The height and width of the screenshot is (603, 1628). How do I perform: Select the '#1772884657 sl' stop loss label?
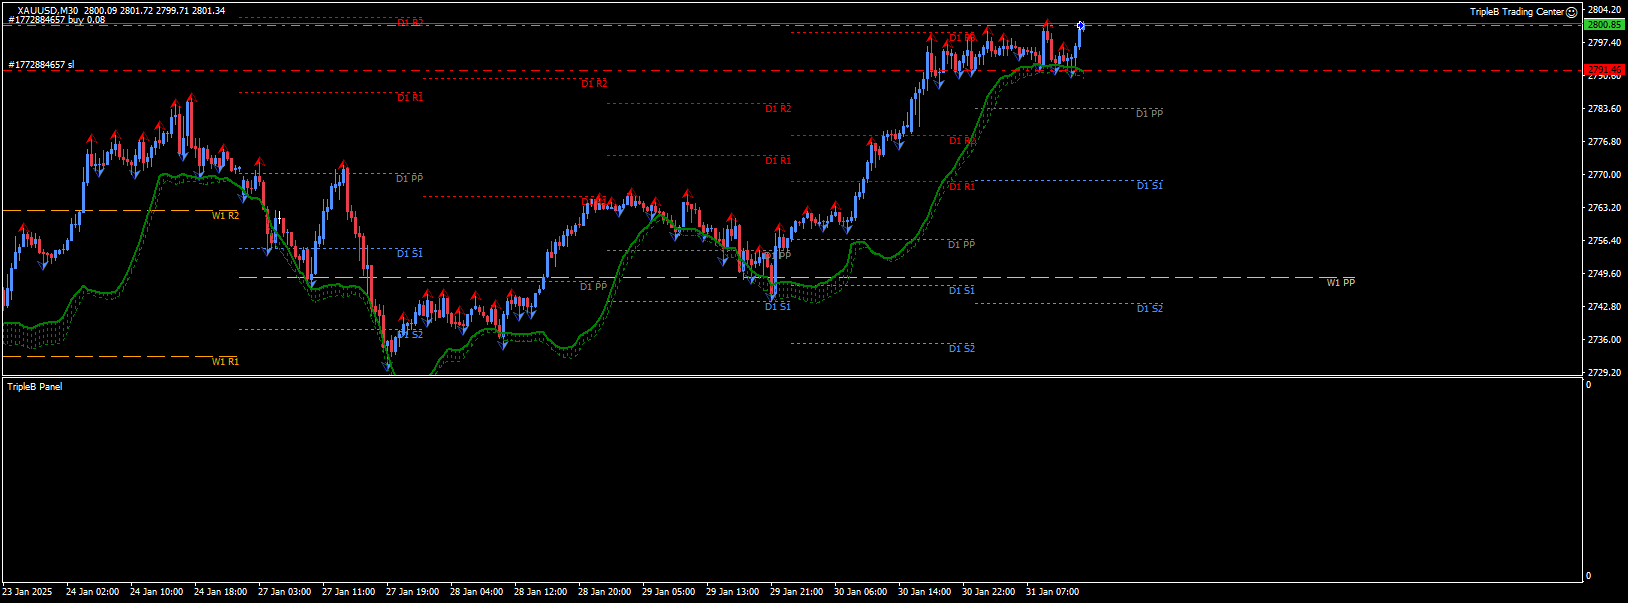coord(41,65)
